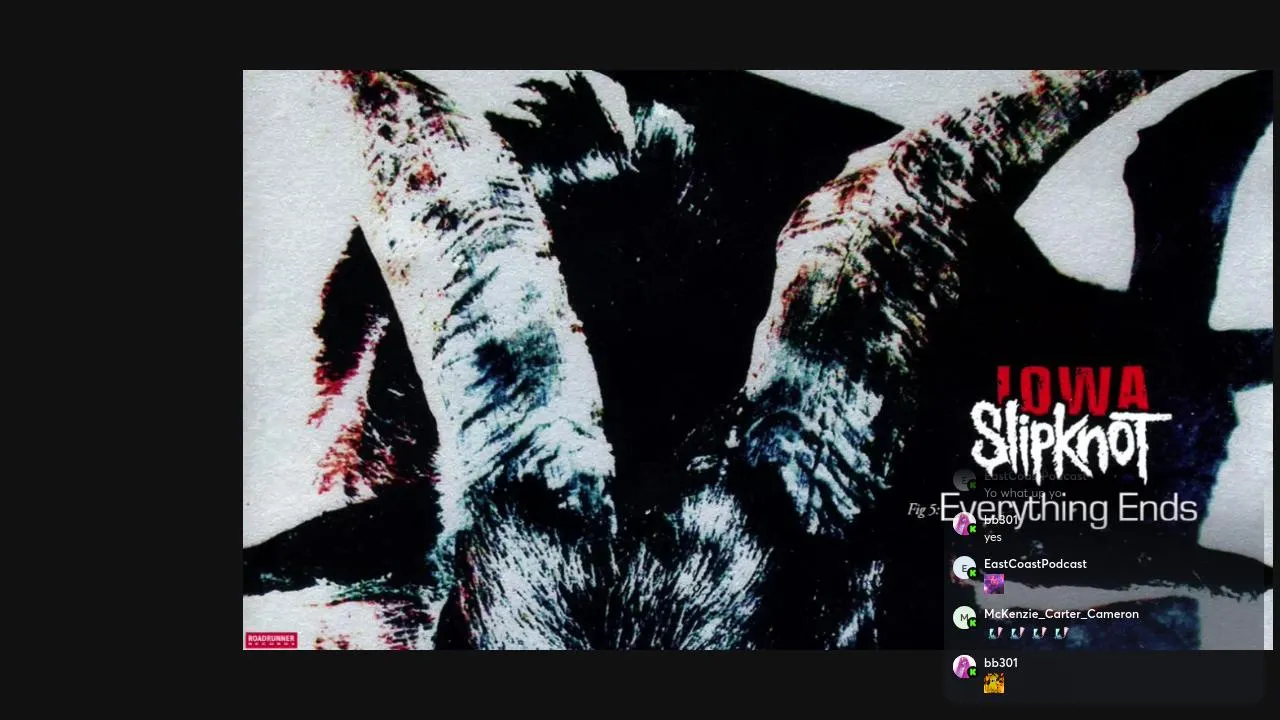This screenshot has height=720, width=1280.
Task: Open bb301 avatar beside the orange emote
Action: pyautogui.click(x=964, y=667)
